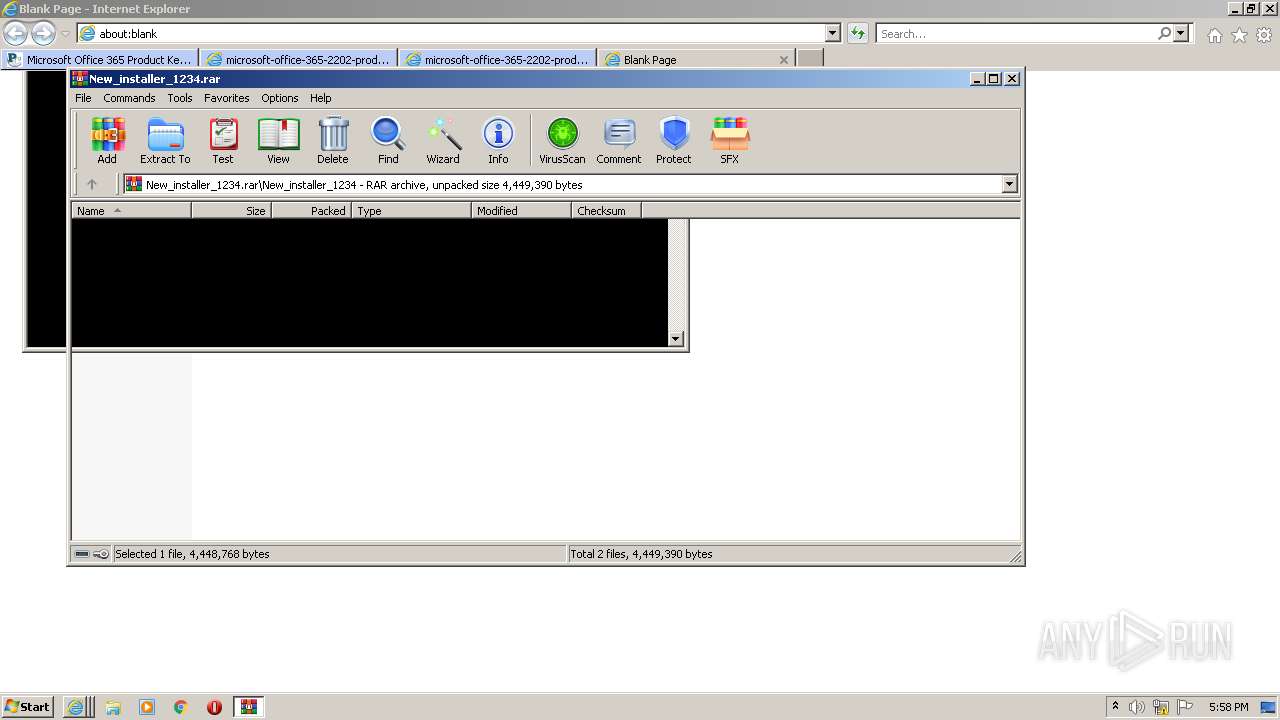The image size is (1280, 720).
Task: Open a new Internet Explorer tab
Action: pyautogui.click(x=810, y=59)
